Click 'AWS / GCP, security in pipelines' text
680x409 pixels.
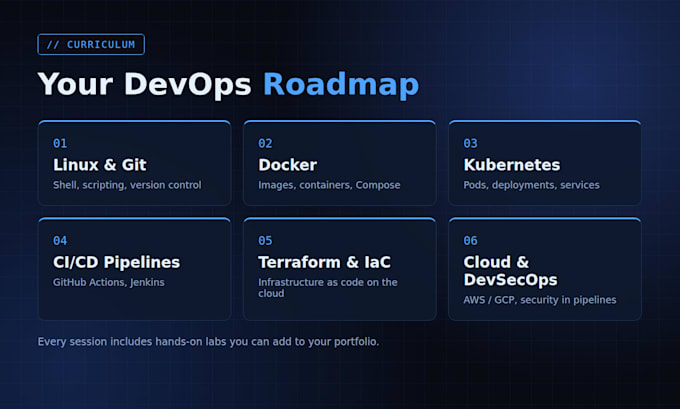tap(540, 300)
